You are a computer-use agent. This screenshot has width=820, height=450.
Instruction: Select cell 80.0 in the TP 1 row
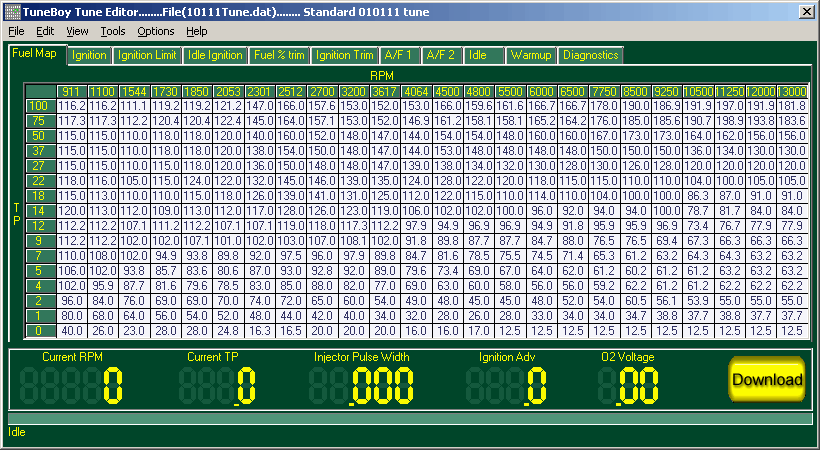(x=72, y=316)
